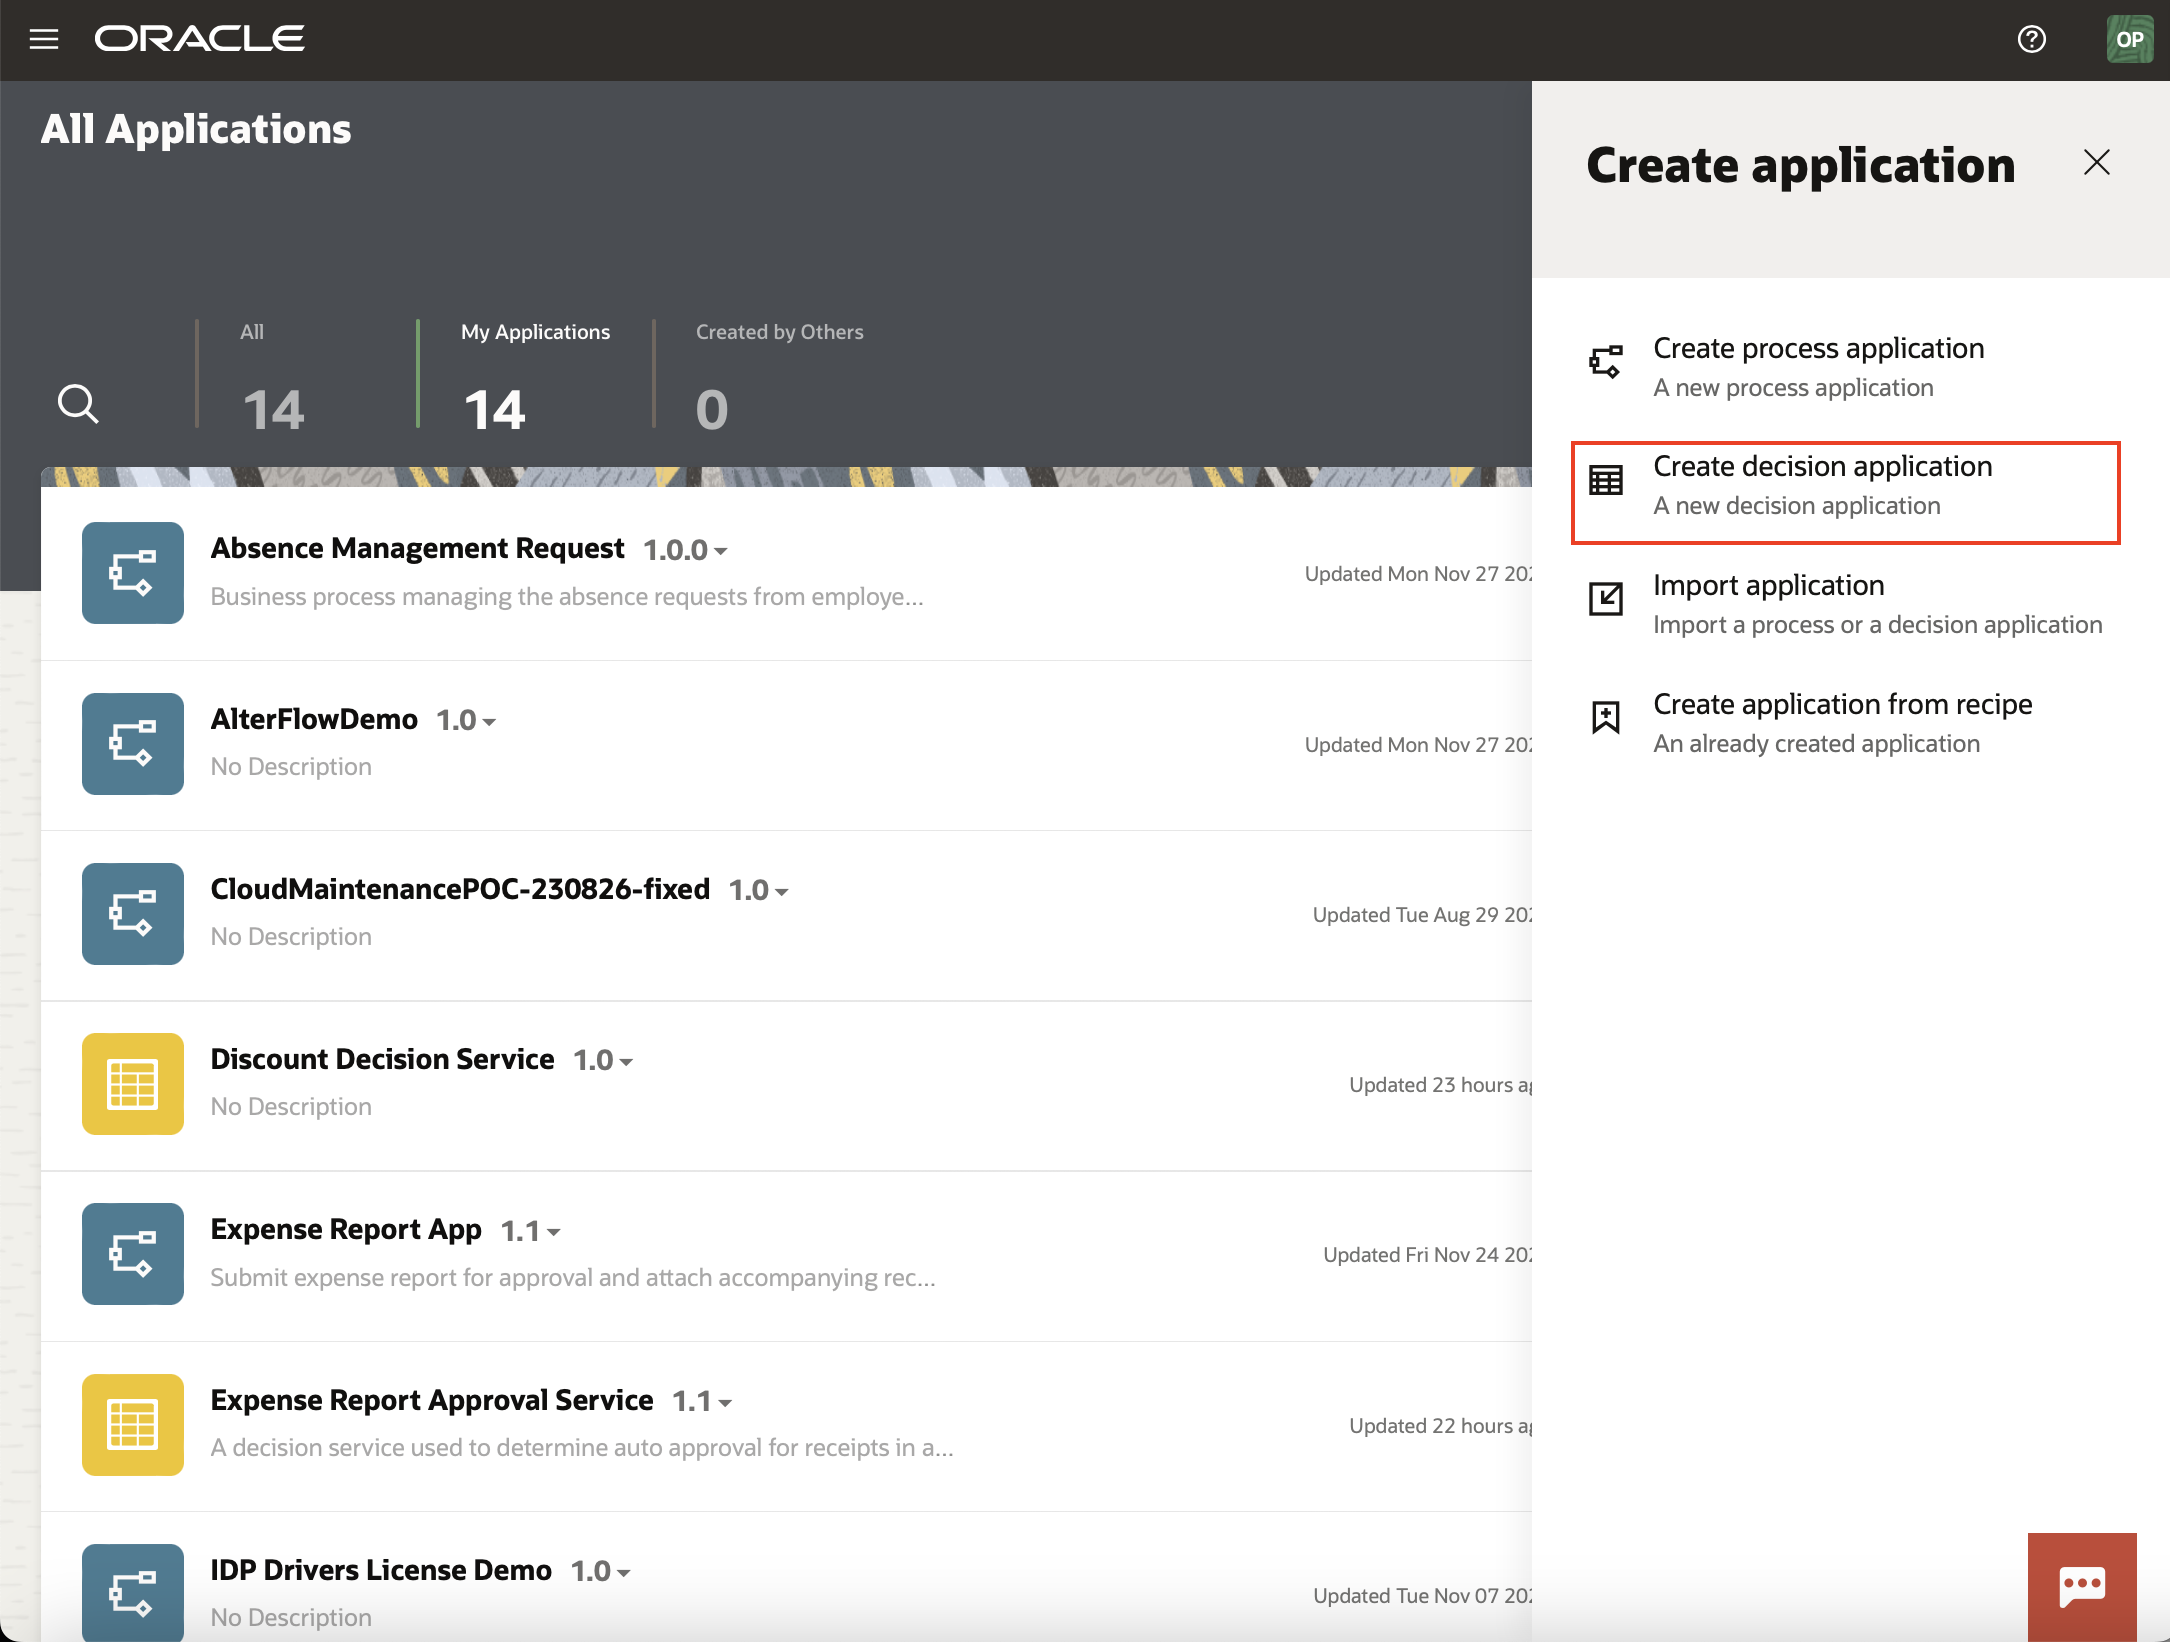Switch to the Created by Others tab
The image size is (2170, 1642).
[x=779, y=375]
